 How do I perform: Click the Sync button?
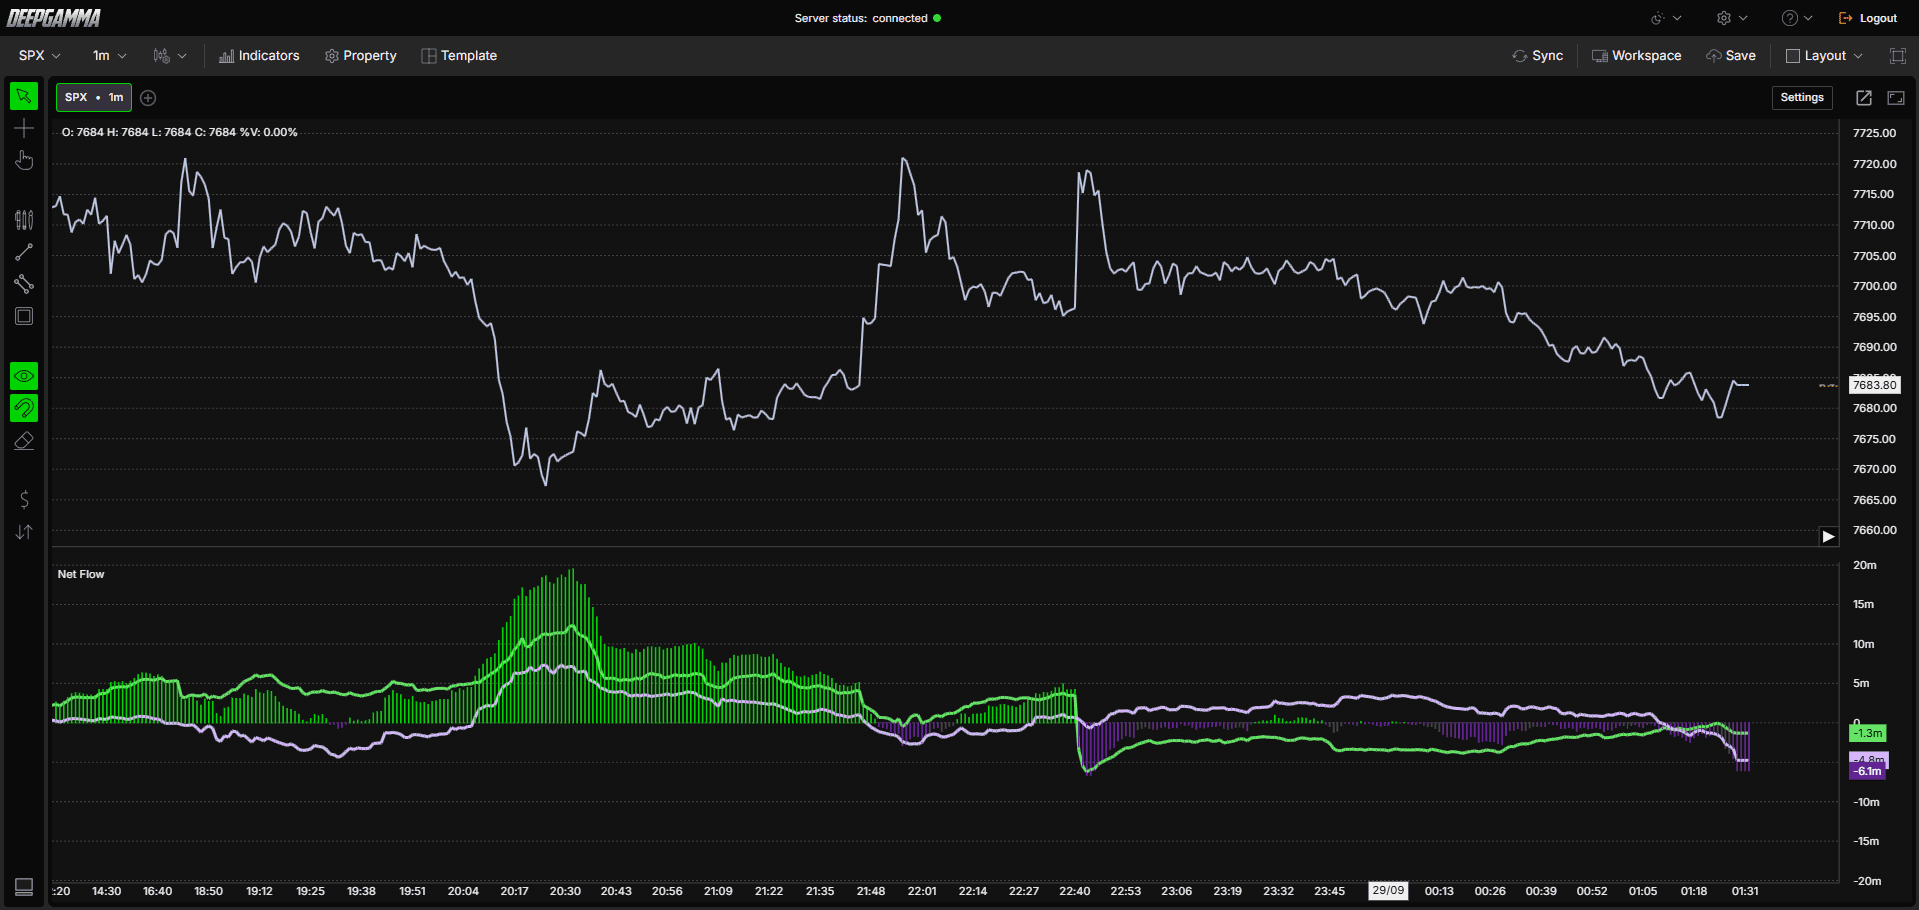click(1538, 56)
